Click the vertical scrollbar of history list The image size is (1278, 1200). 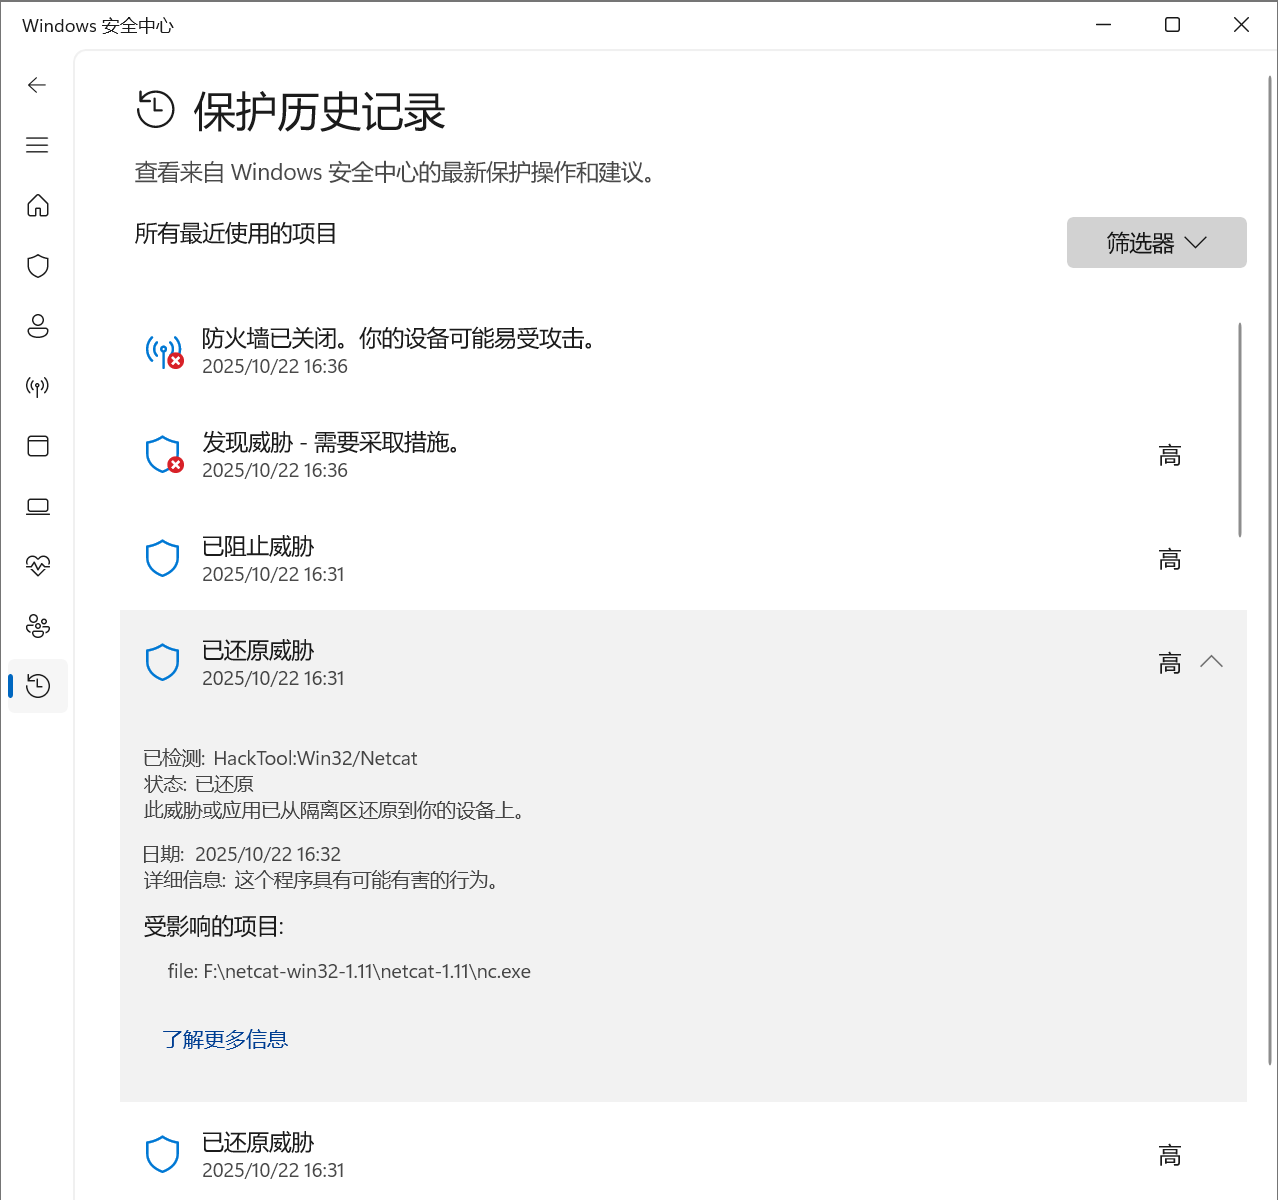[x=1240, y=430]
